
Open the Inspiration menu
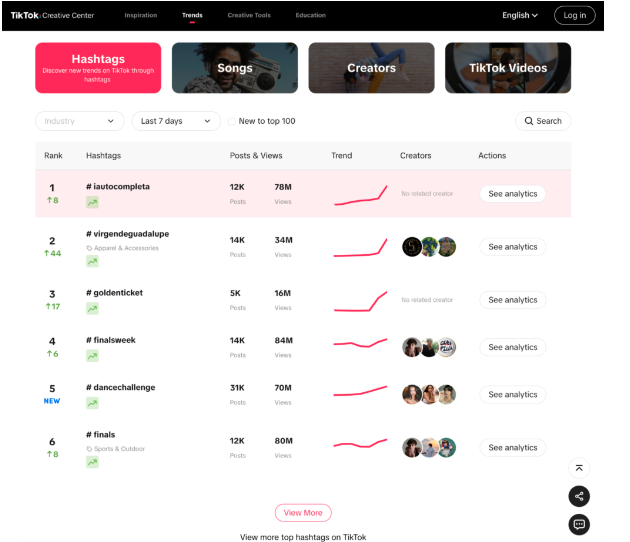point(141,15)
